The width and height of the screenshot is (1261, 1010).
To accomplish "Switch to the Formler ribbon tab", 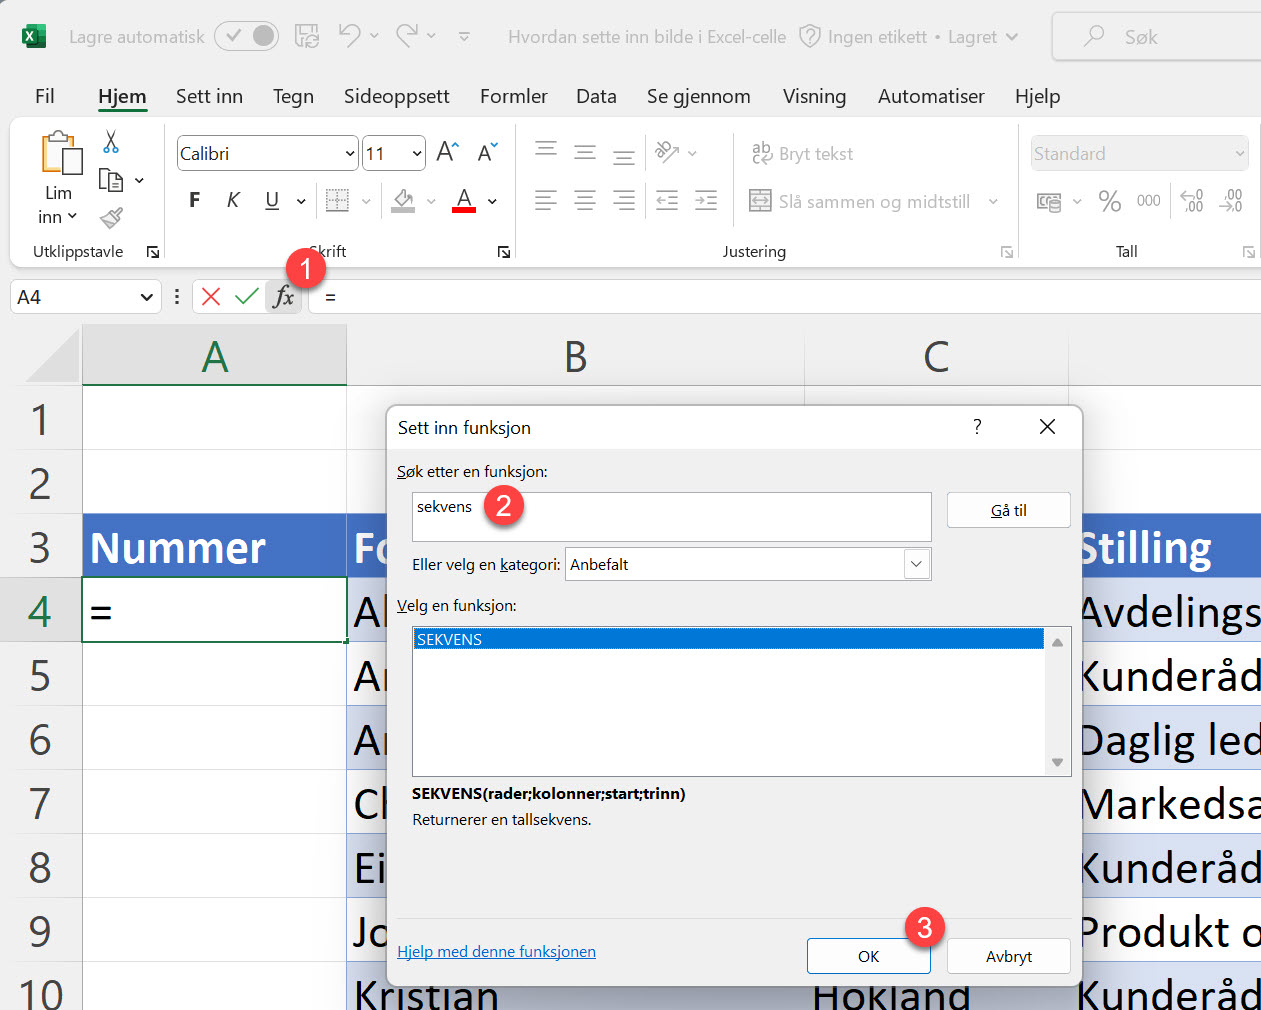I will pyautogui.click(x=513, y=96).
